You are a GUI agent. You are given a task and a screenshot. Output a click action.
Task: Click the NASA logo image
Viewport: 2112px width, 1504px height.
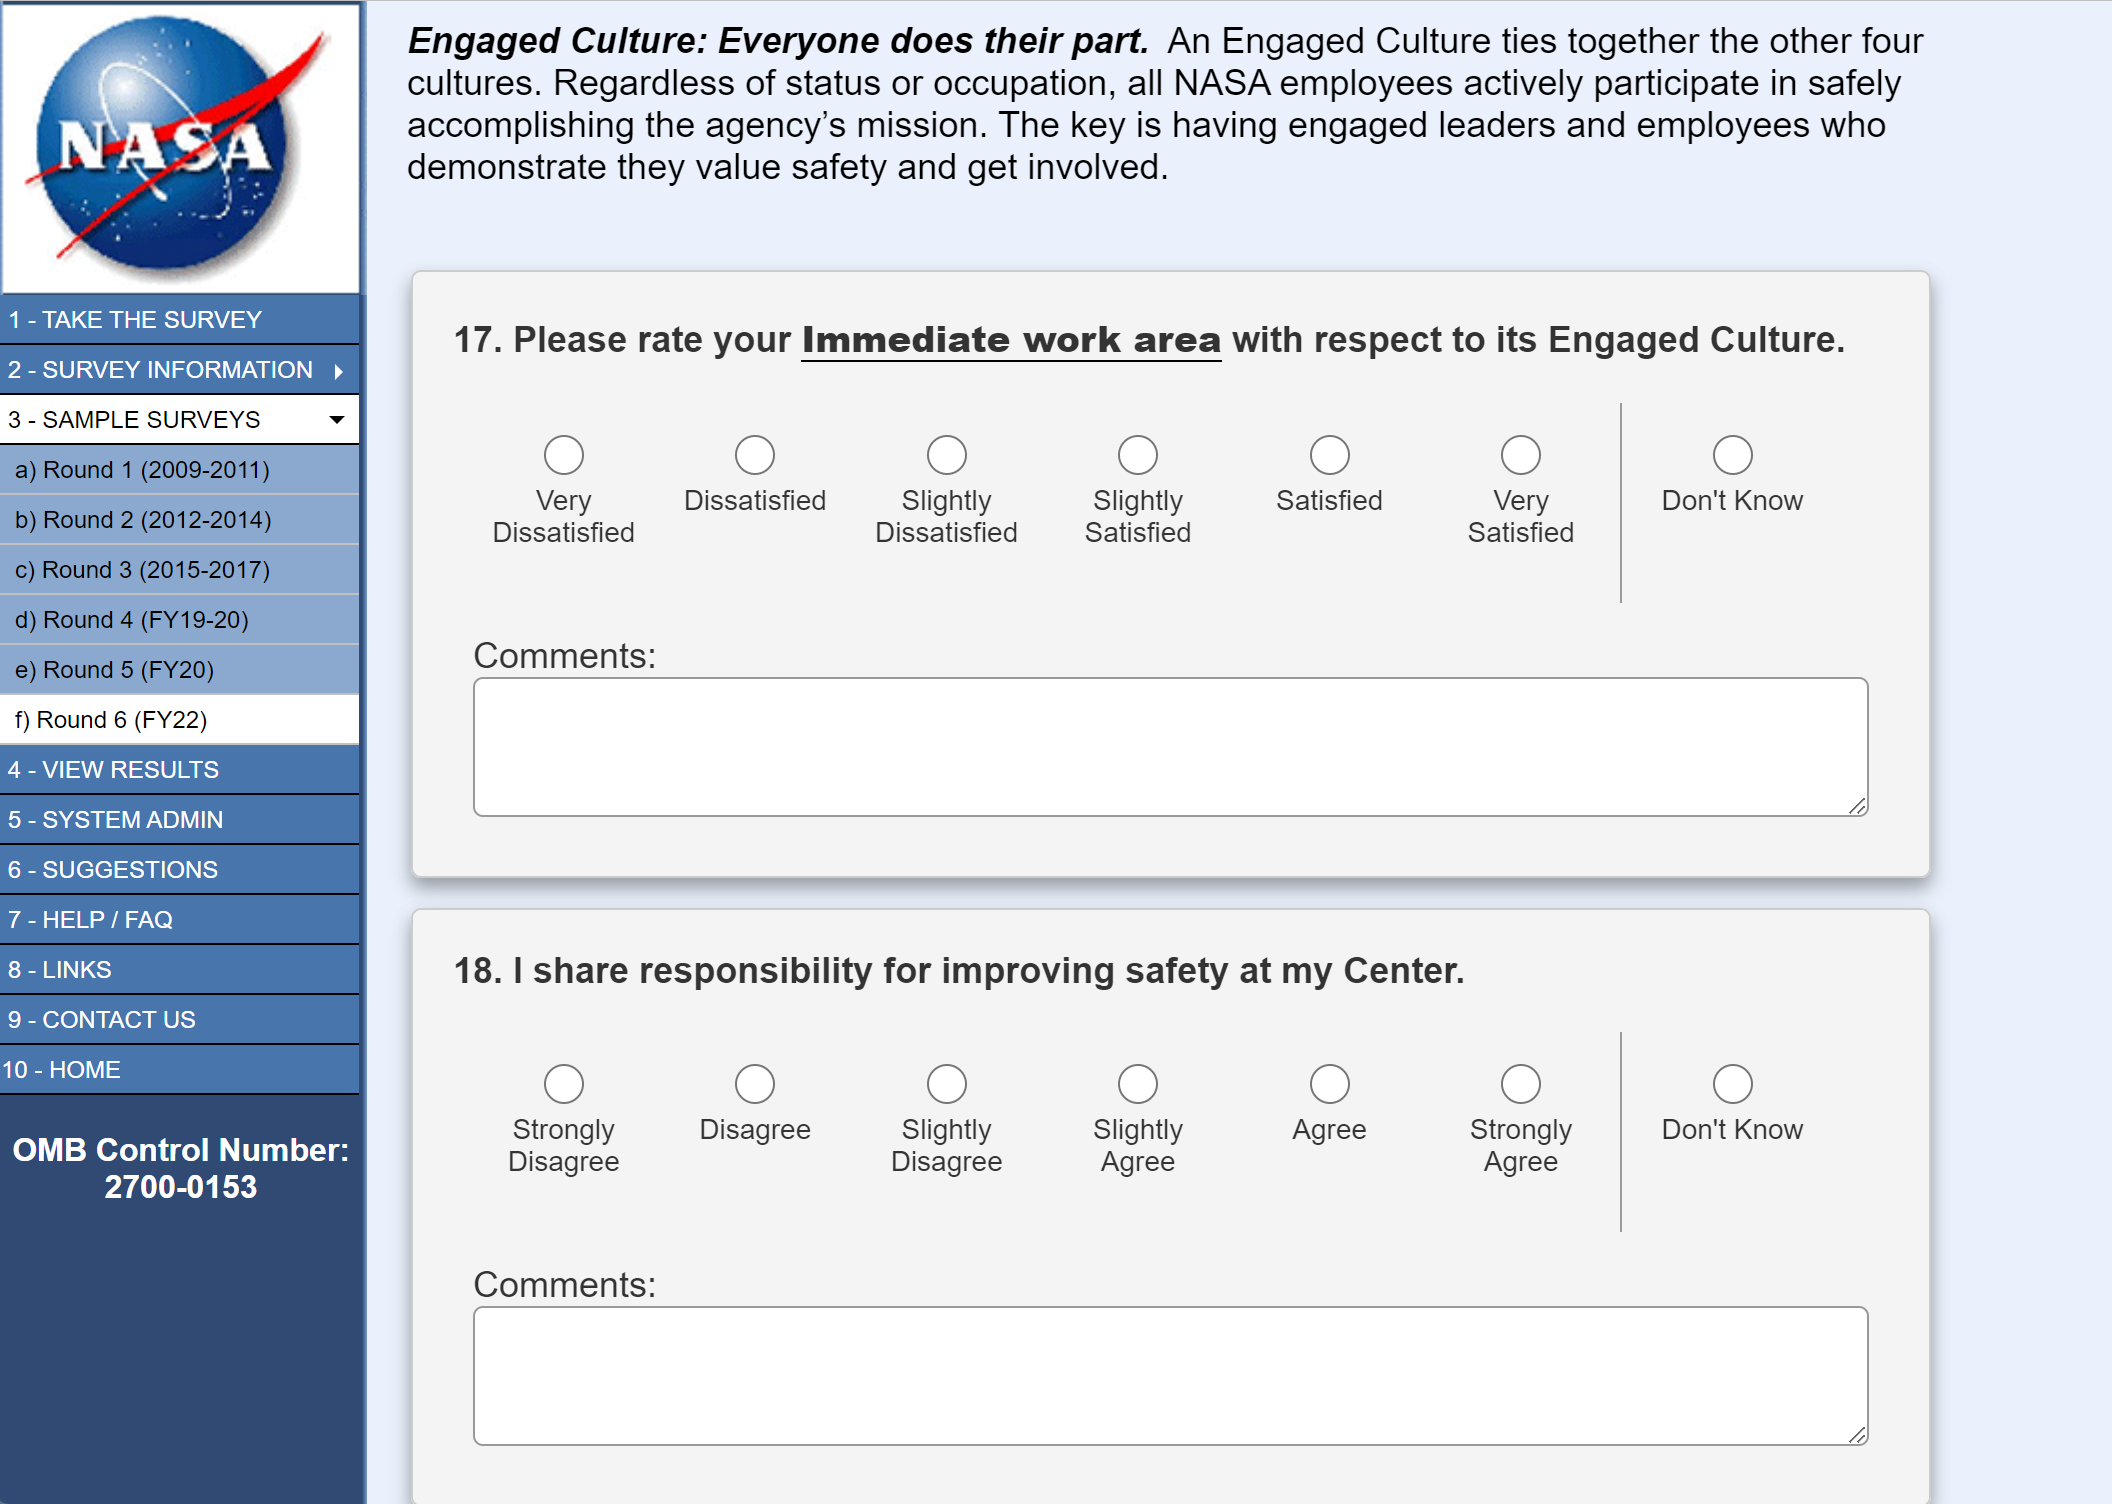(x=180, y=147)
